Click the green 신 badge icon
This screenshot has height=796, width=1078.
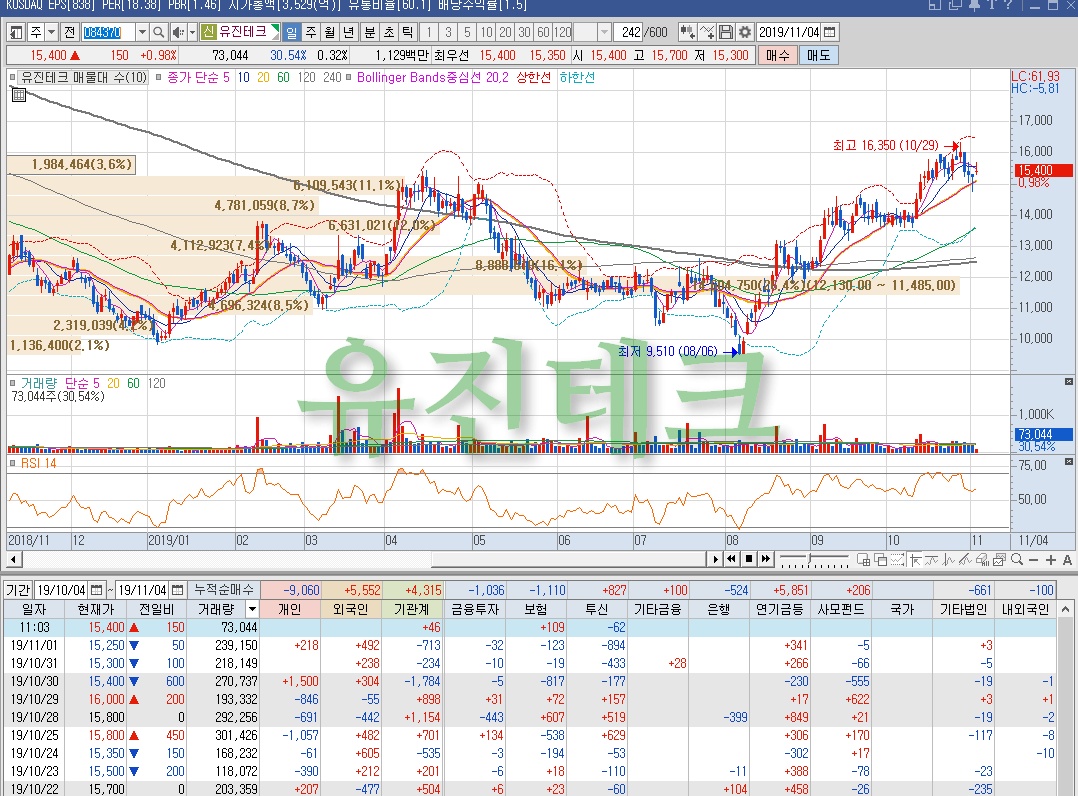tap(209, 32)
